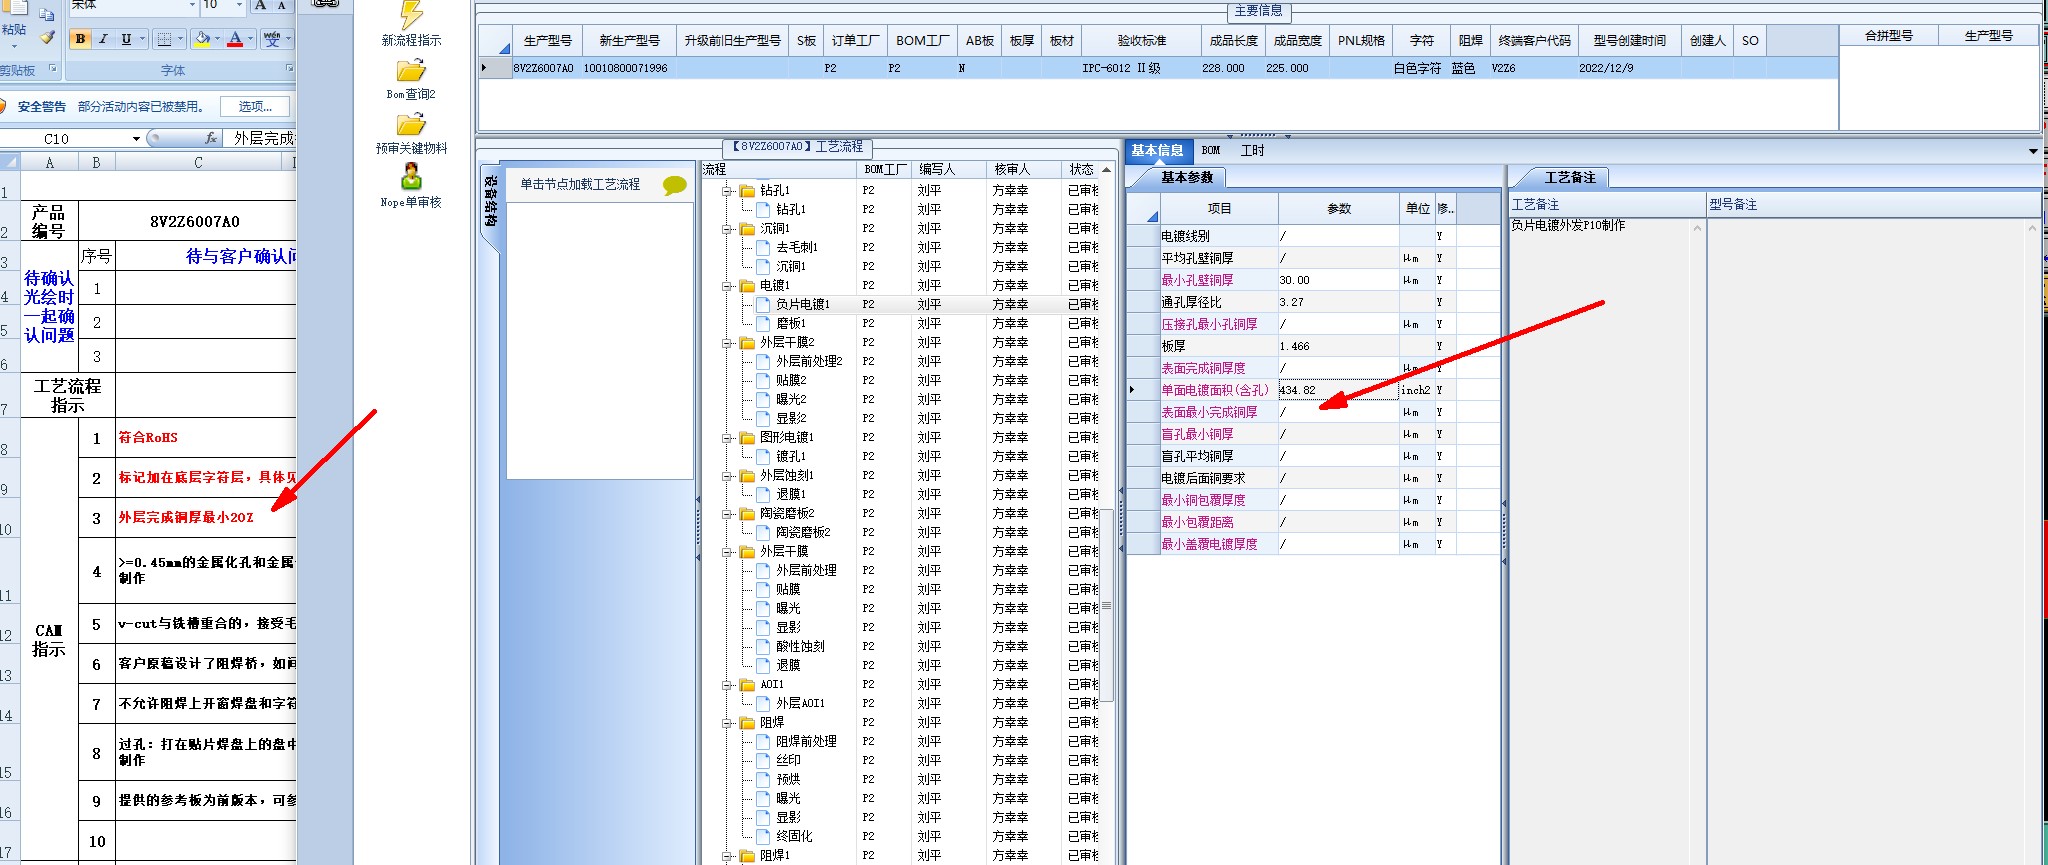The width and height of the screenshot is (2048, 865).
Task: Select the 基本参数 tab
Action: 1186,177
